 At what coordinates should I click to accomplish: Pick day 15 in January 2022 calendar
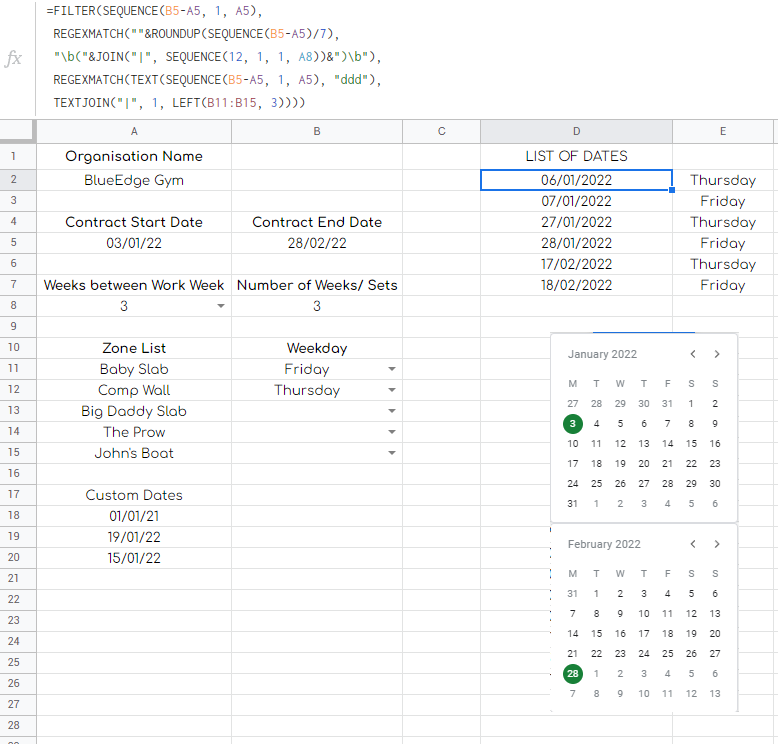691,444
